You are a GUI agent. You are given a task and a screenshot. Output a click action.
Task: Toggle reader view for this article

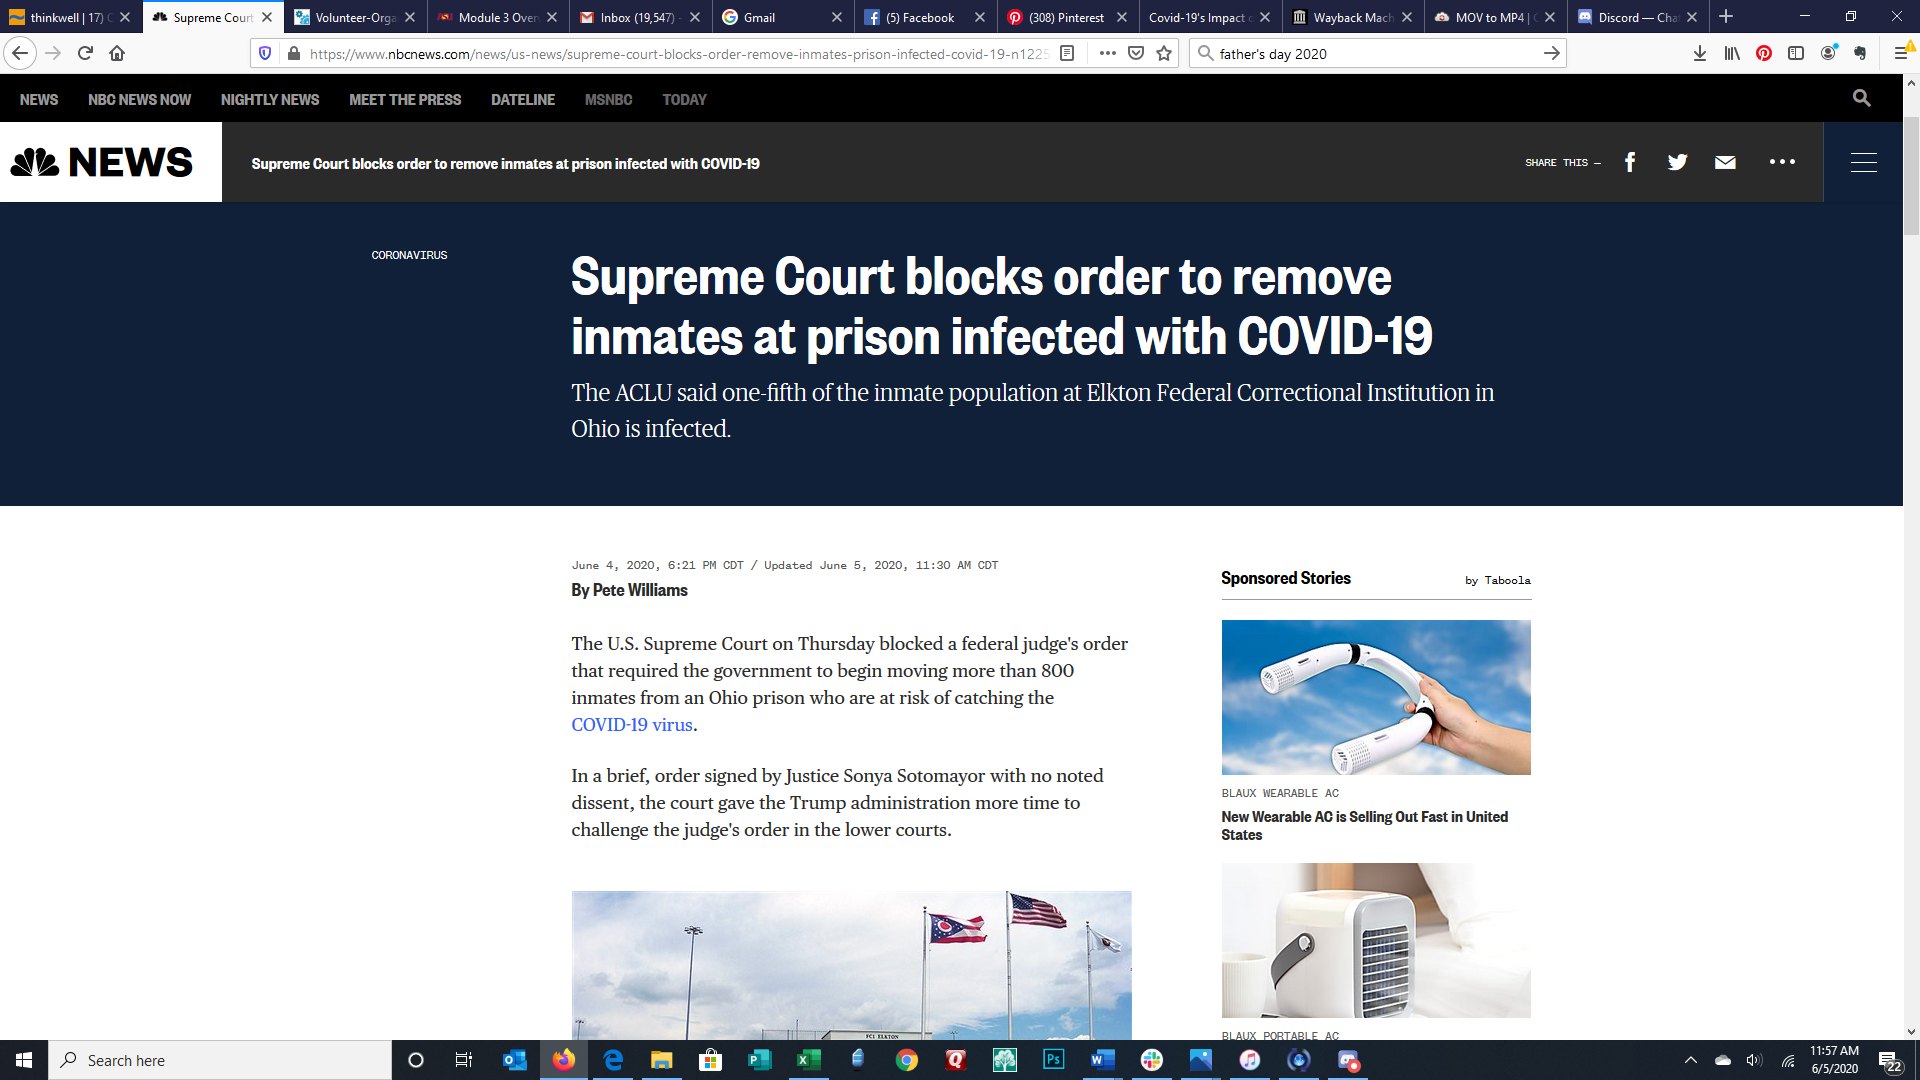pos(1067,53)
